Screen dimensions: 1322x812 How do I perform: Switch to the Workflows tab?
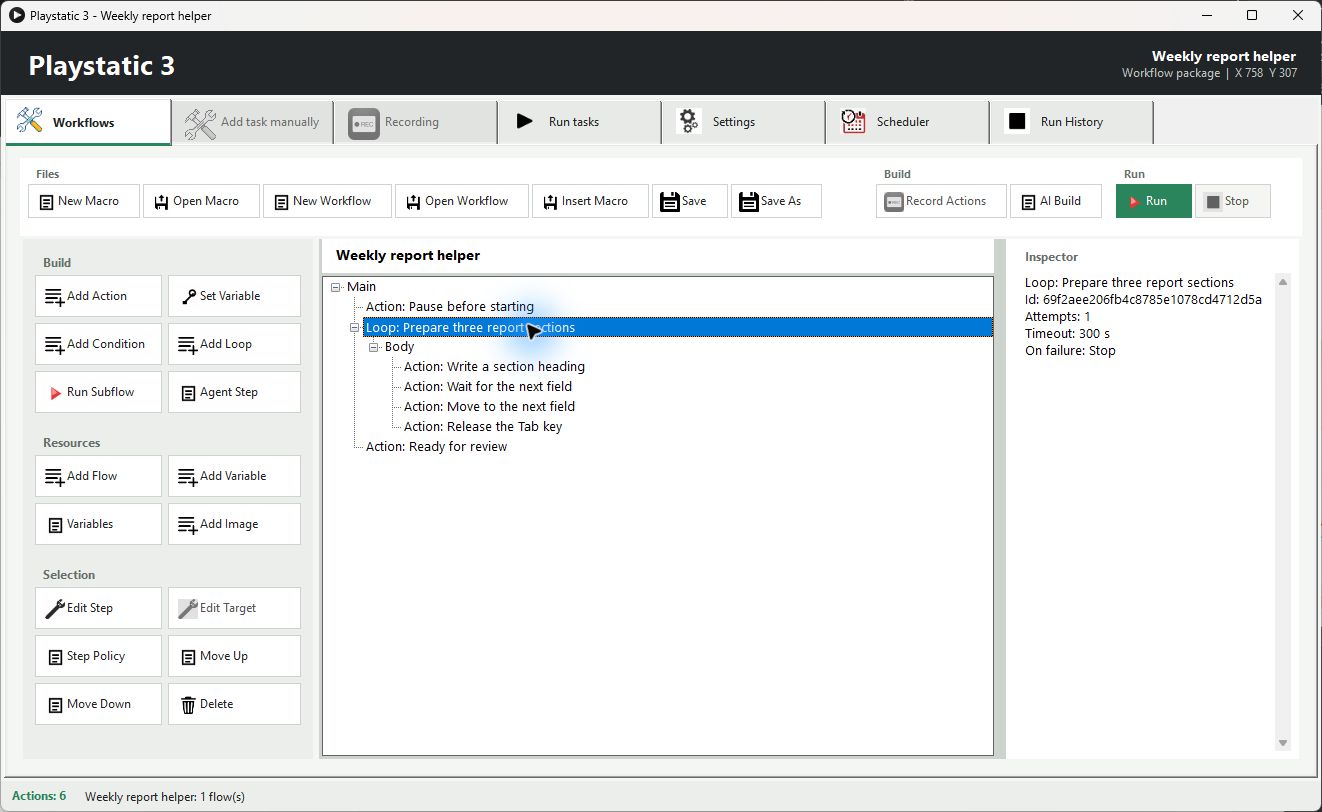tap(88, 122)
